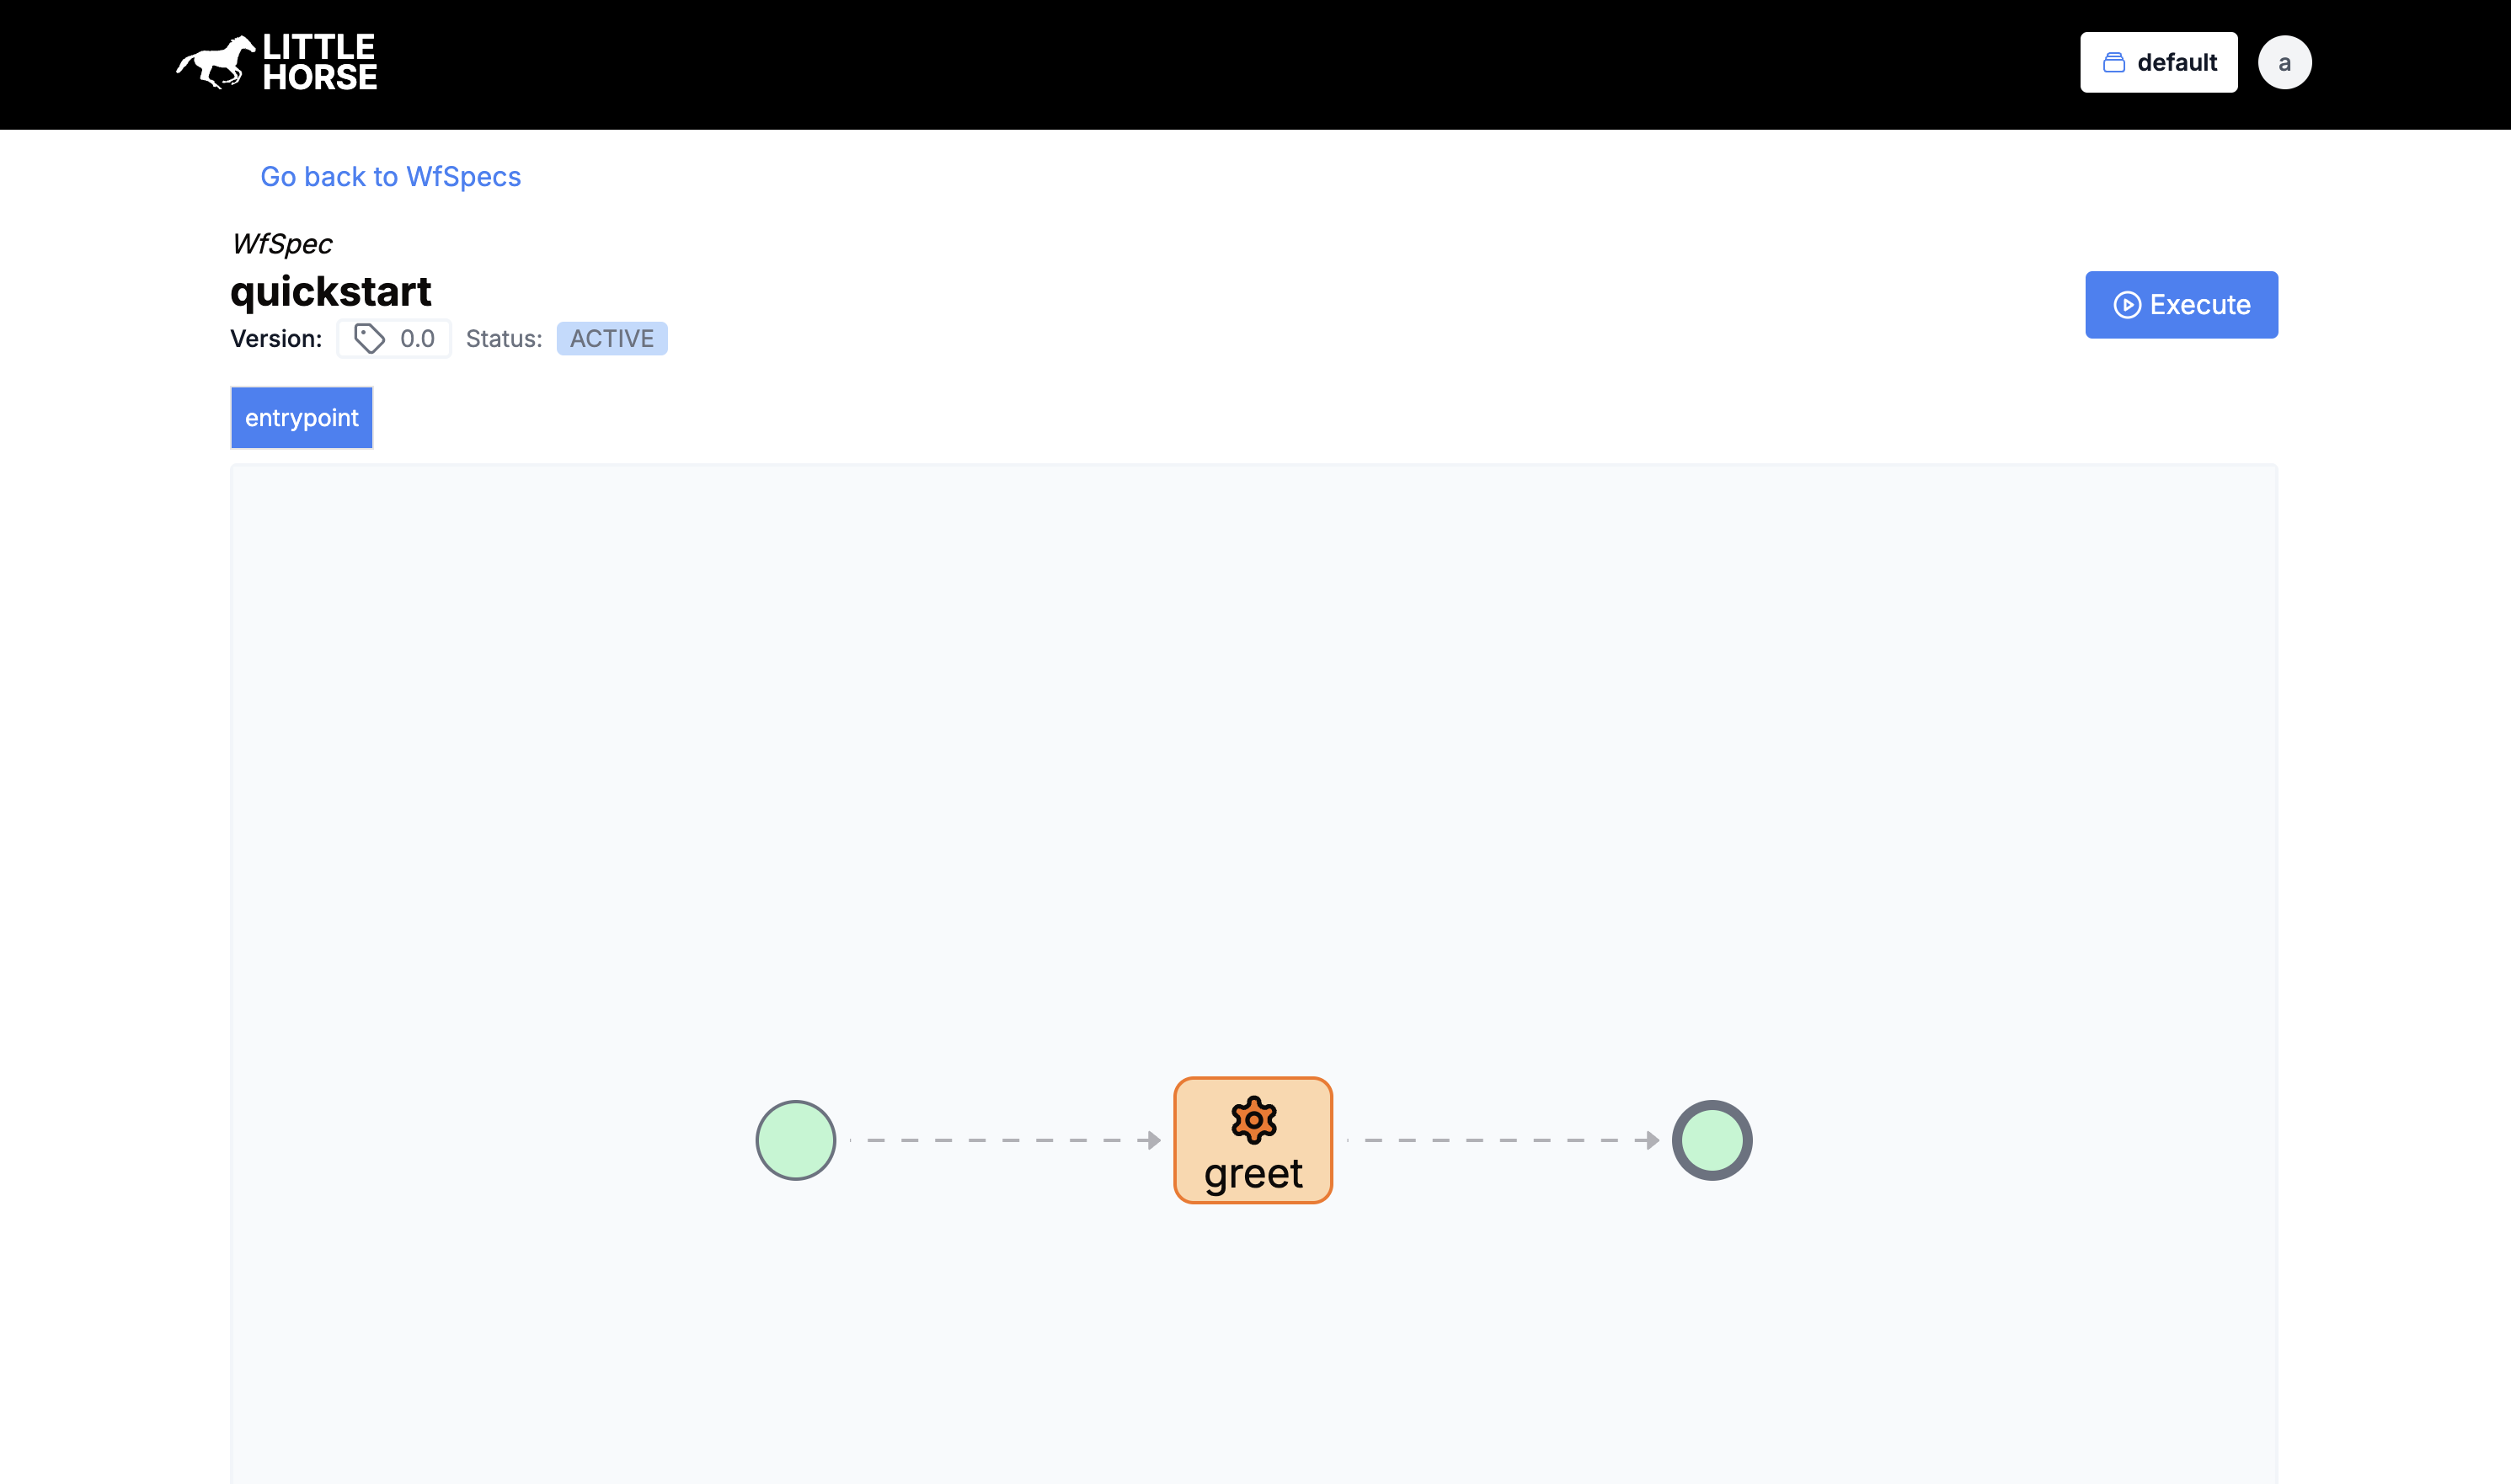Click the workflow end node circle
Image resolution: width=2511 pixels, height=1484 pixels.
1709,1140
